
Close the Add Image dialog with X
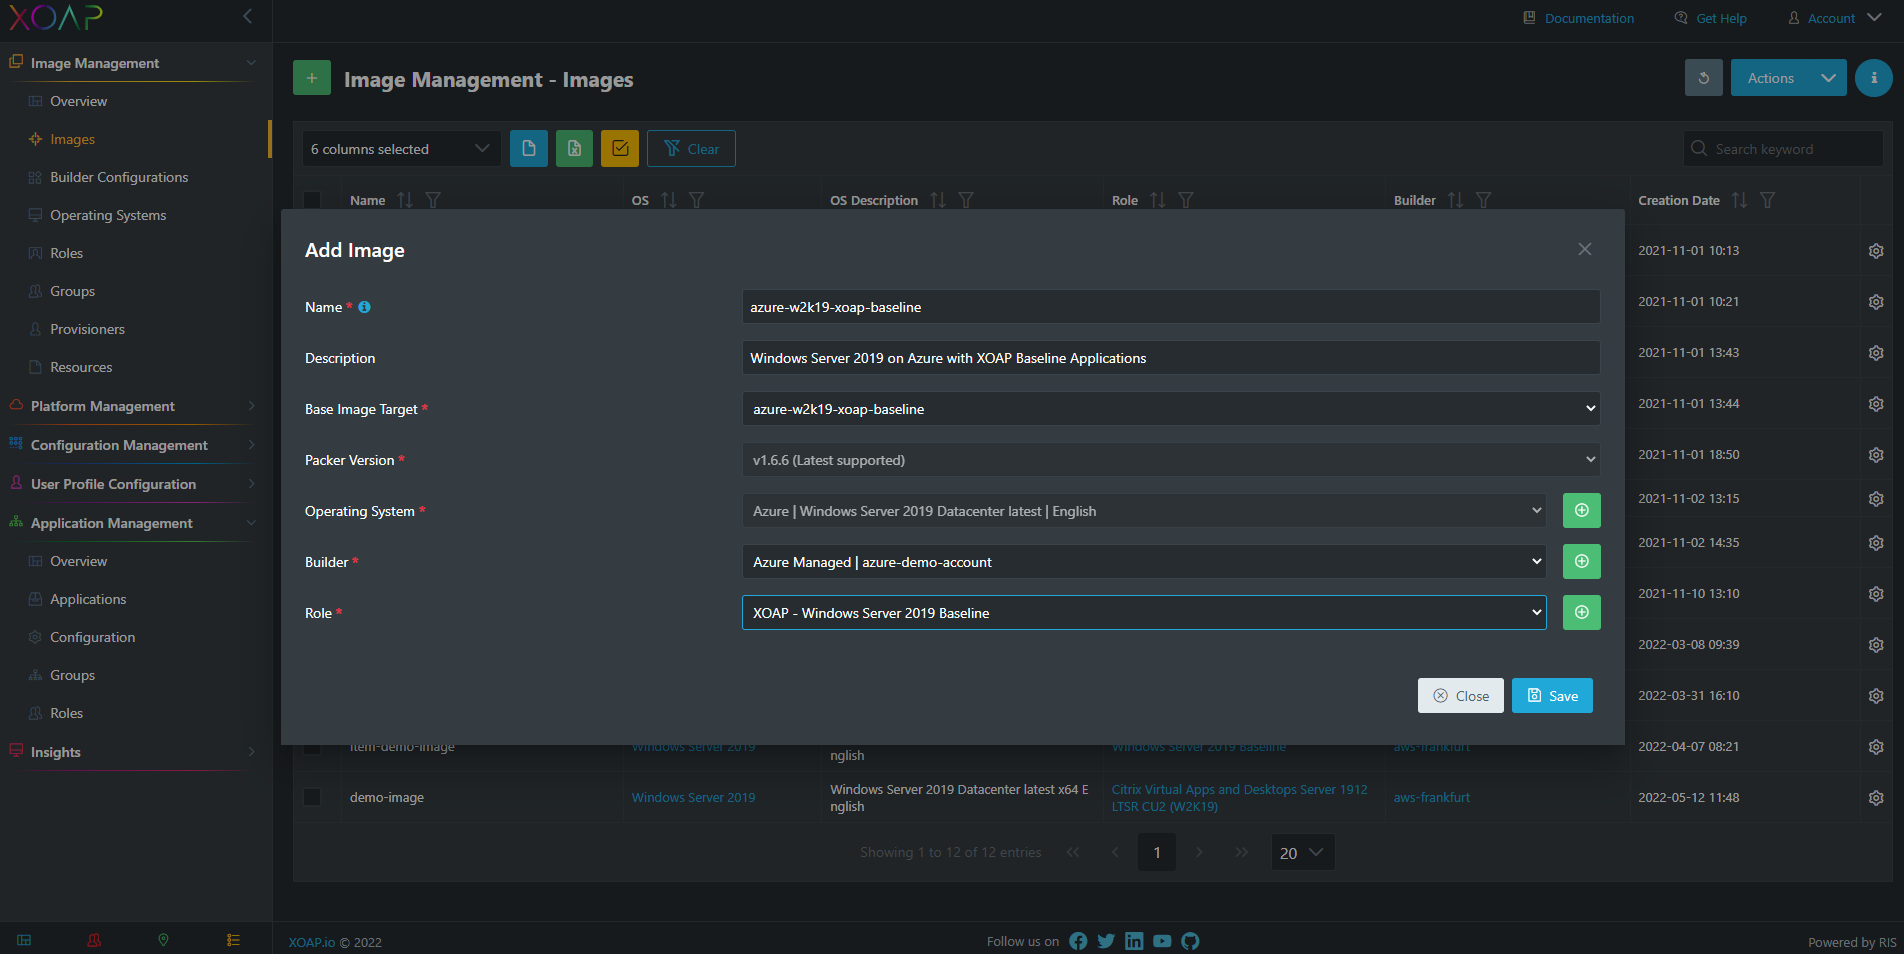click(1584, 249)
